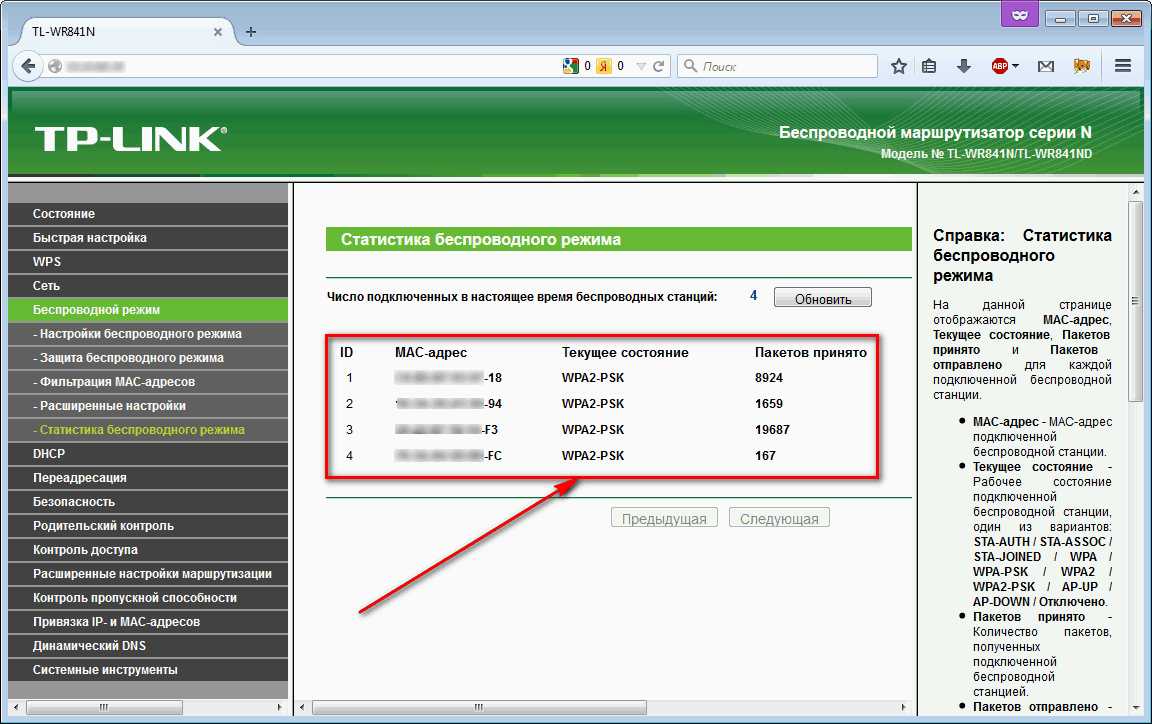Open the bookmarks list icon
This screenshot has height=724, width=1152.
(930, 66)
